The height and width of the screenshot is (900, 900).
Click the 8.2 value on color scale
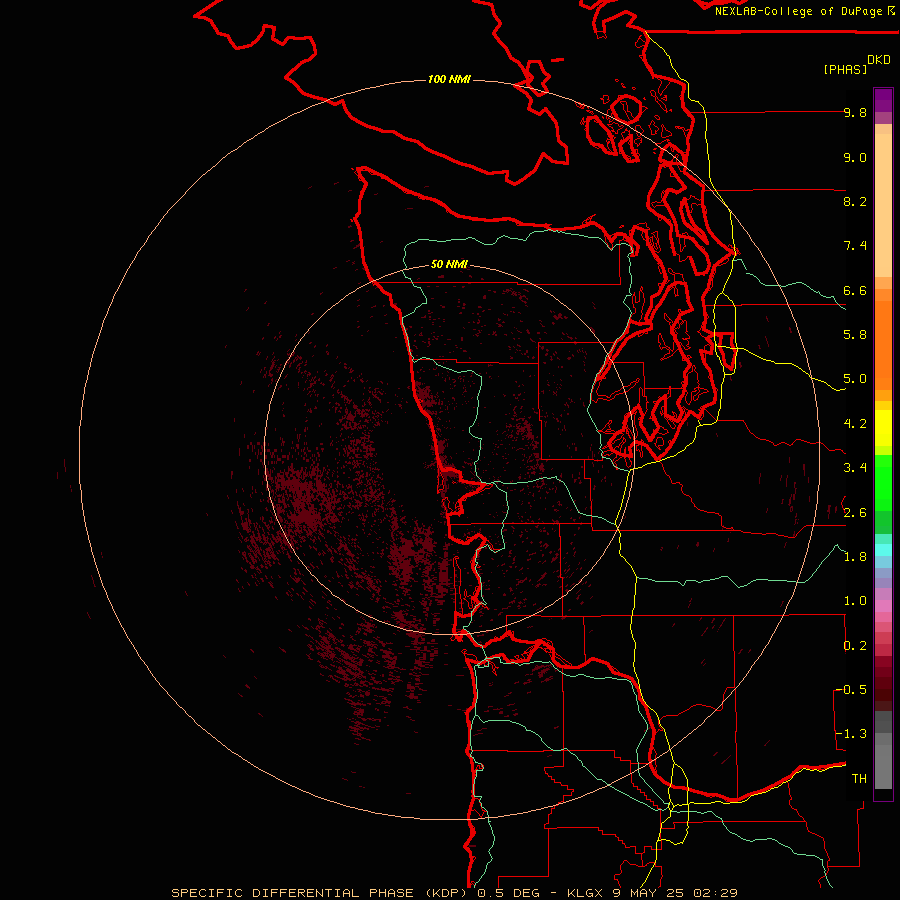[855, 201]
